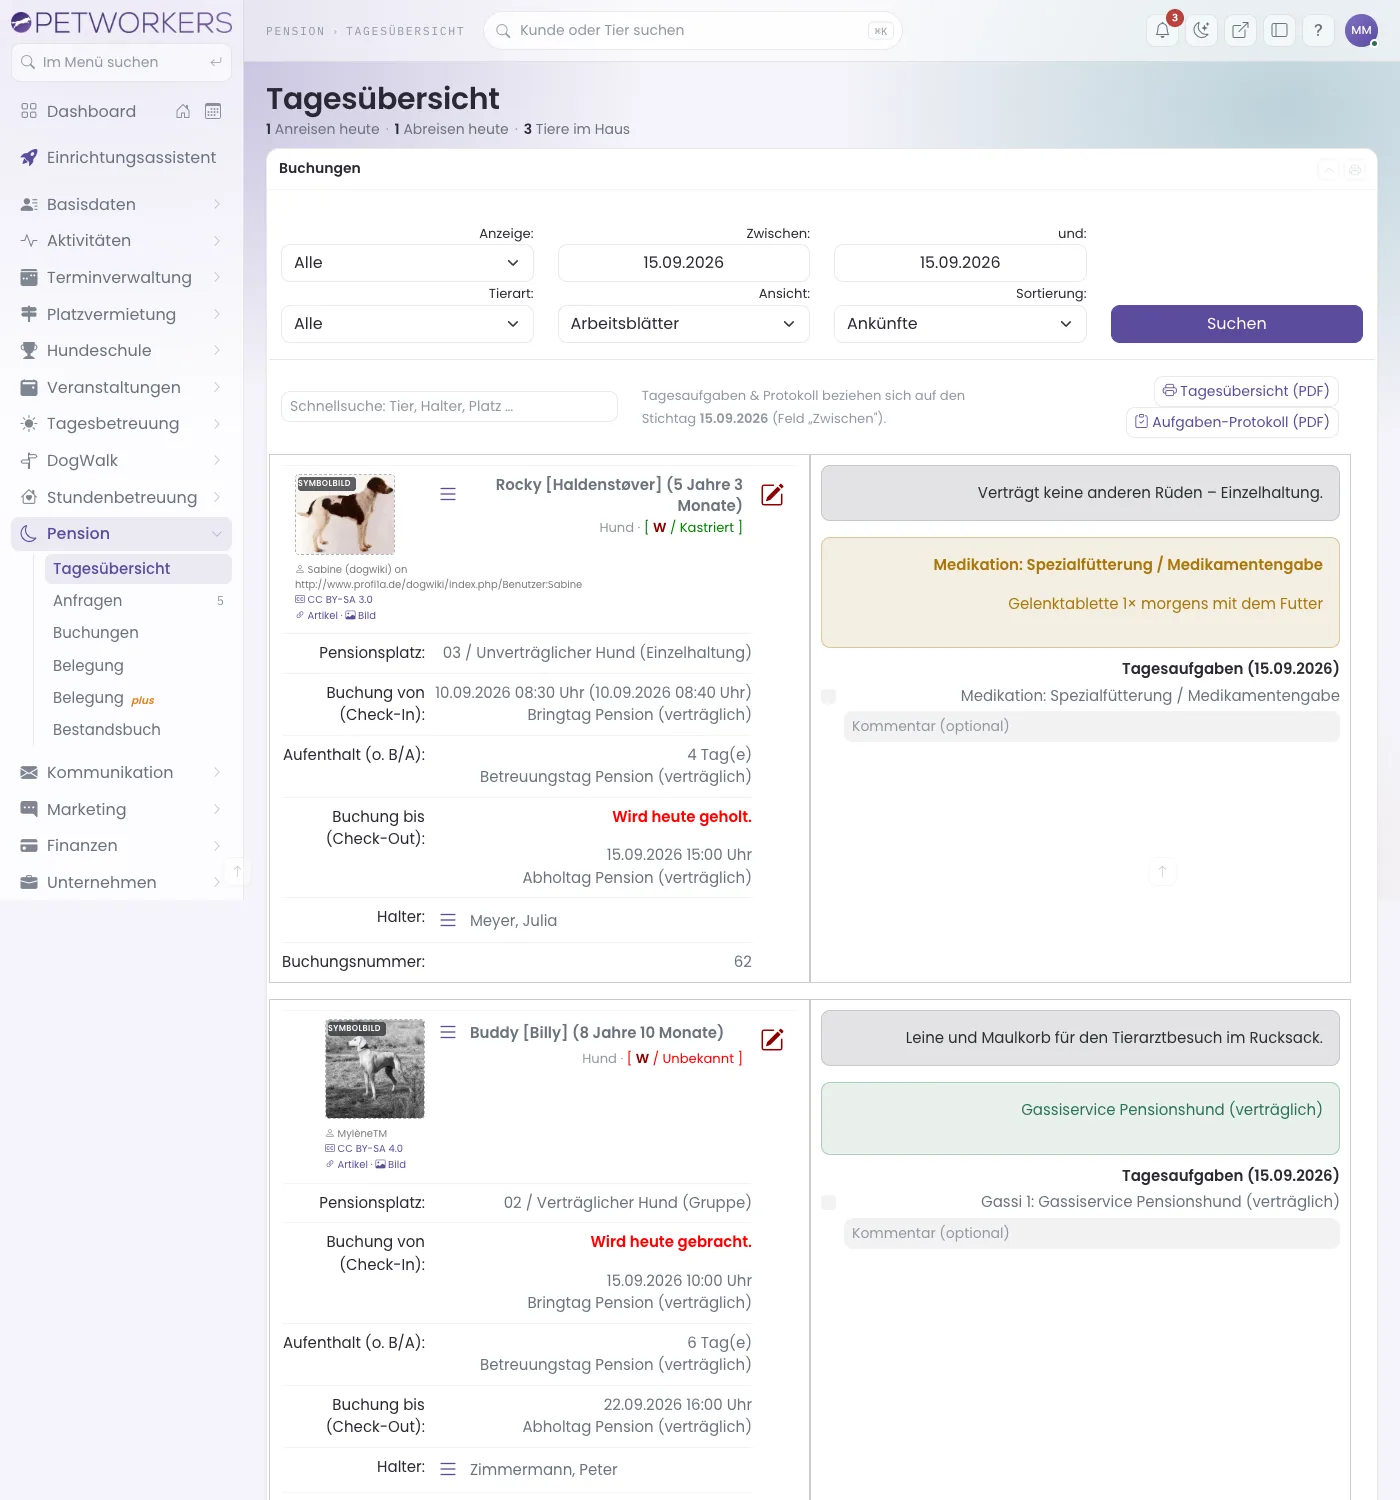The width and height of the screenshot is (1400, 1500).
Task: Click the Suchen button
Action: (x=1236, y=324)
